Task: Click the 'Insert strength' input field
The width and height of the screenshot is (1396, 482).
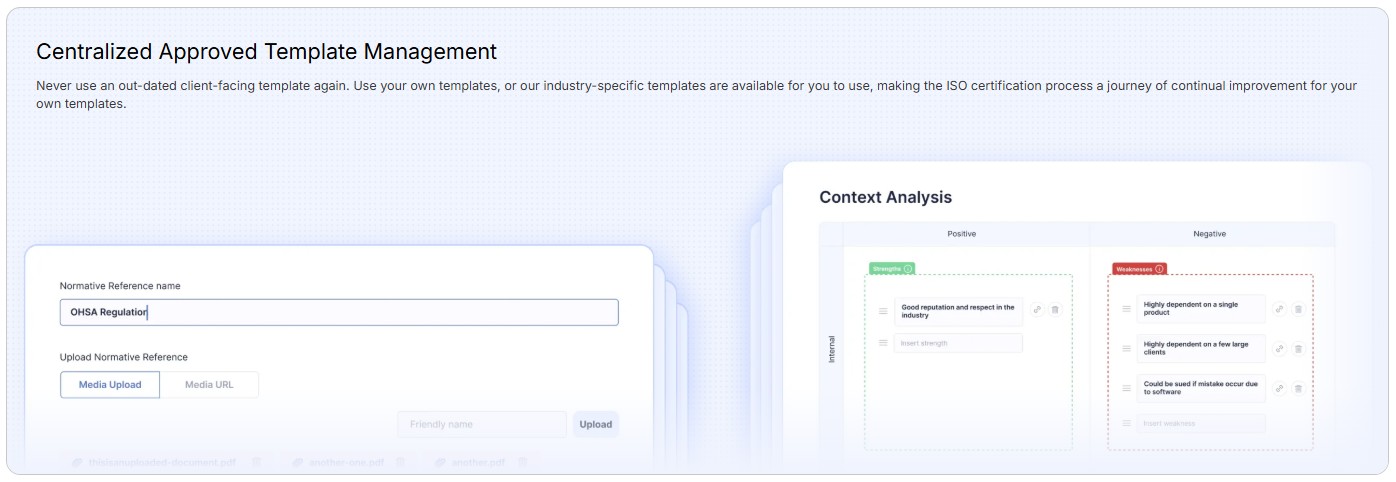Action: 958,343
